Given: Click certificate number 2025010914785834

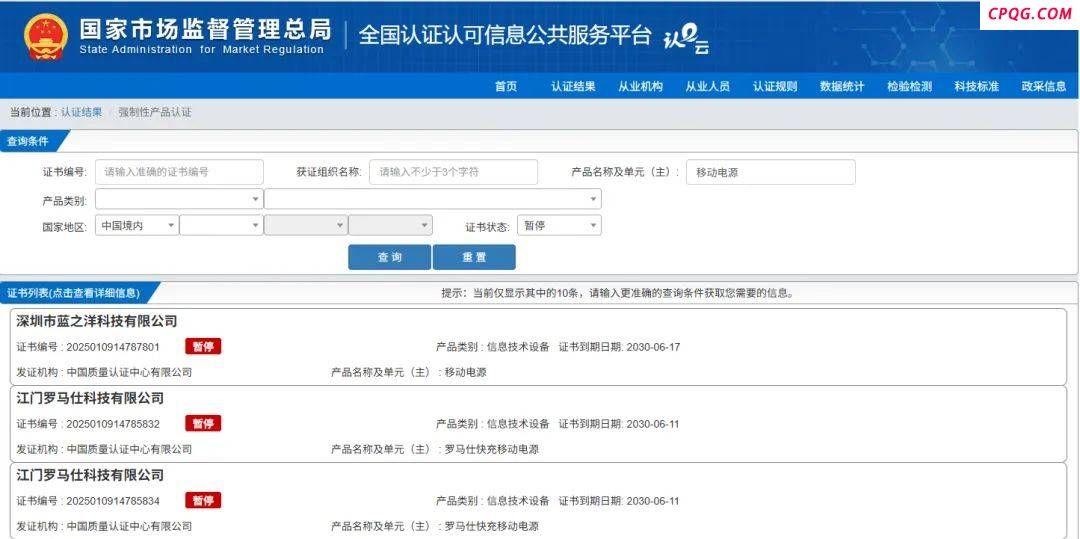Looking at the screenshot, I should pos(113,501).
